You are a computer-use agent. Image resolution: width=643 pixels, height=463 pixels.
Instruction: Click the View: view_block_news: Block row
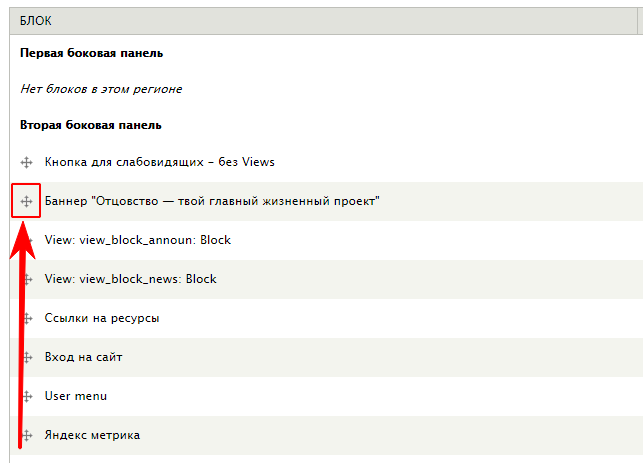click(326, 279)
